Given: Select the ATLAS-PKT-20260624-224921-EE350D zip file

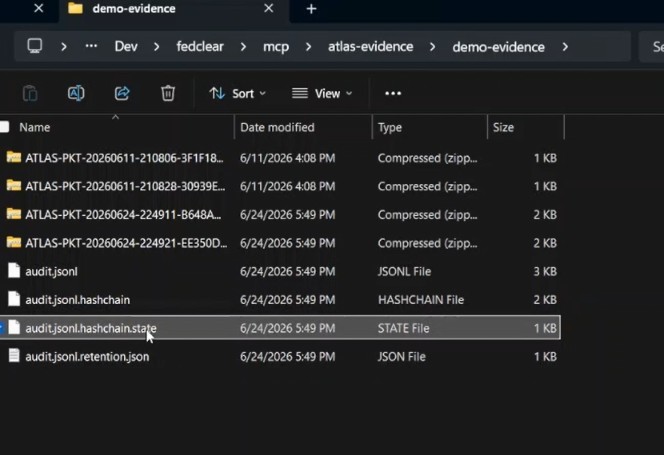Looking at the screenshot, I should point(279,243).
